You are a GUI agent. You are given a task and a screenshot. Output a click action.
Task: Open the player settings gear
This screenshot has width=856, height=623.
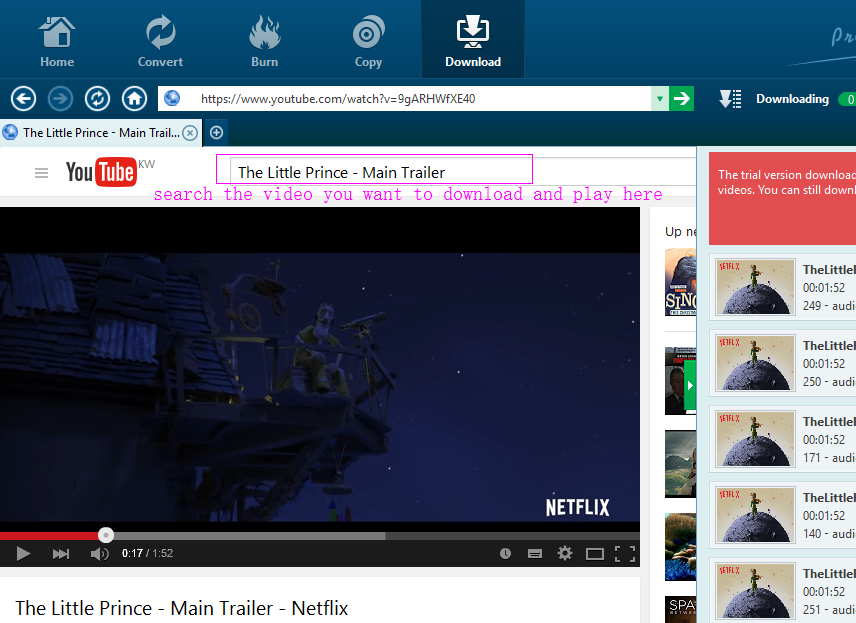click(565, 553)
